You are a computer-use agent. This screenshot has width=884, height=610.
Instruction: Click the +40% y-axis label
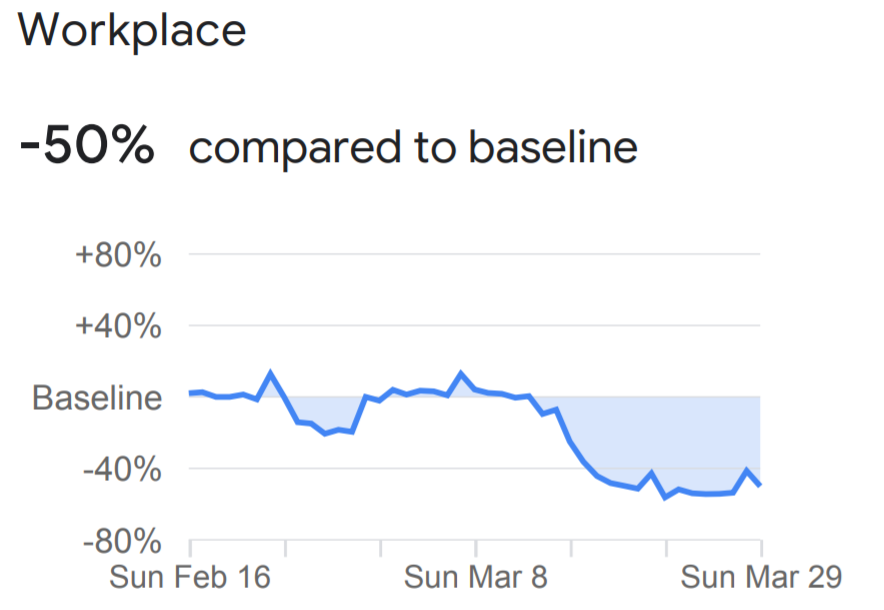tap(119, 326)
